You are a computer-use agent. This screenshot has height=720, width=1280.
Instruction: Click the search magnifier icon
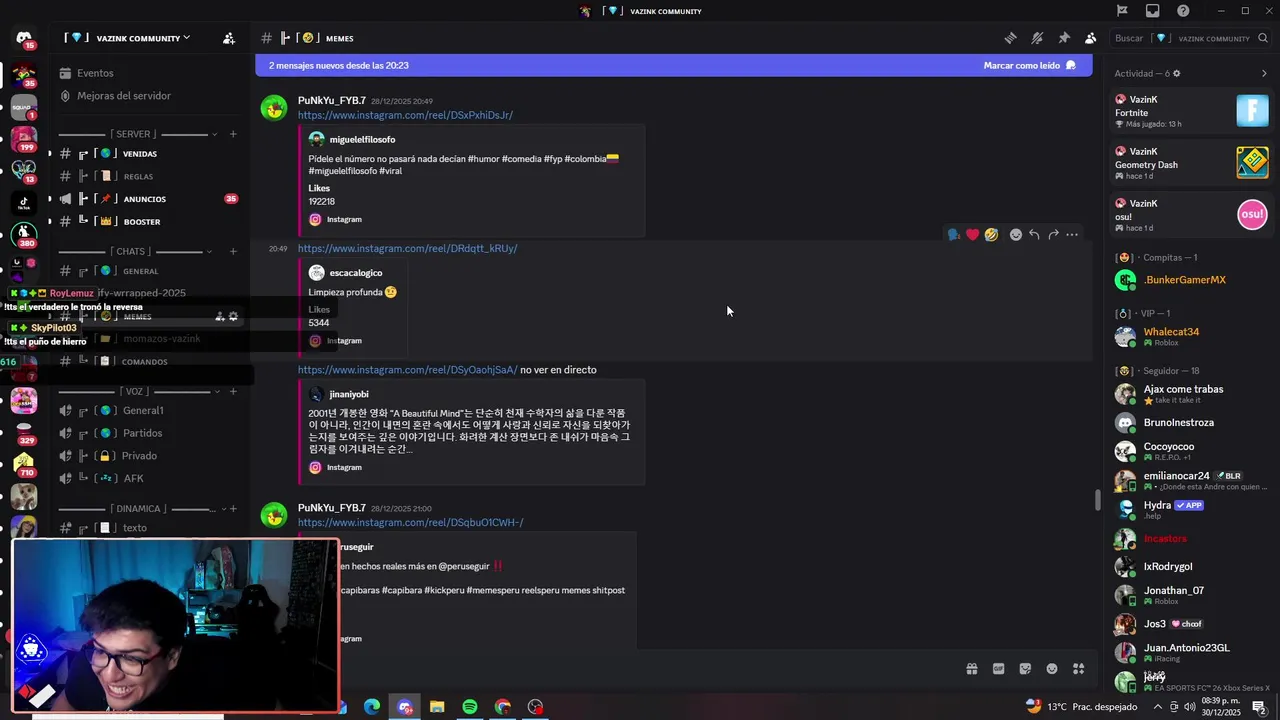pyautogui.click(x=1261, y=38)
